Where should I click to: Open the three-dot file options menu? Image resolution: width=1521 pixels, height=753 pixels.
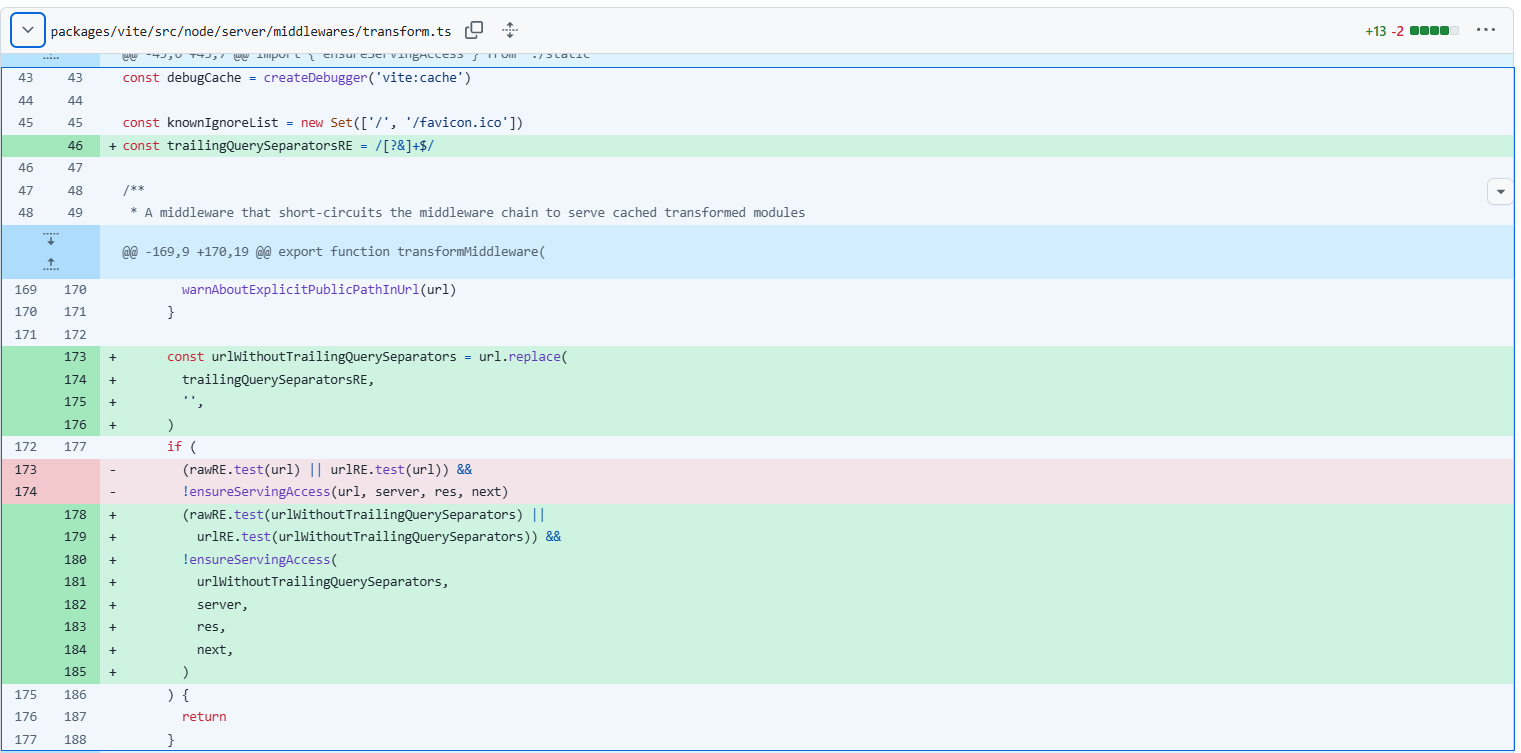click(1486, 30)
